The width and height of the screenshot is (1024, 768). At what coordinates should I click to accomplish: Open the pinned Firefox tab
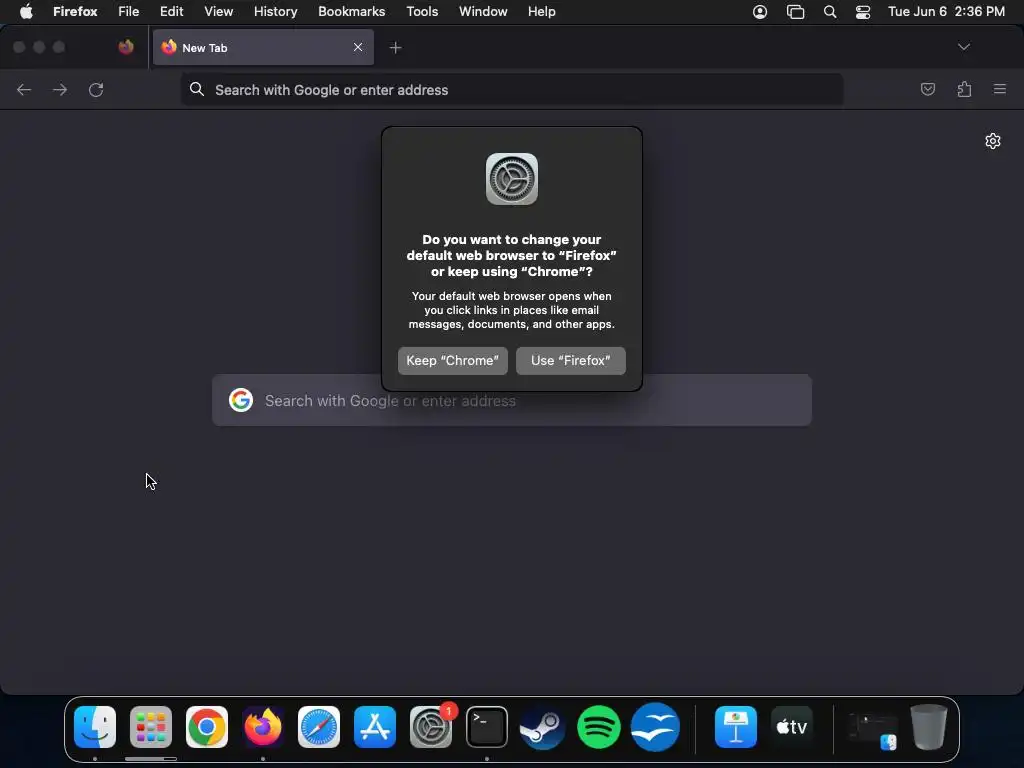(126, 47)
